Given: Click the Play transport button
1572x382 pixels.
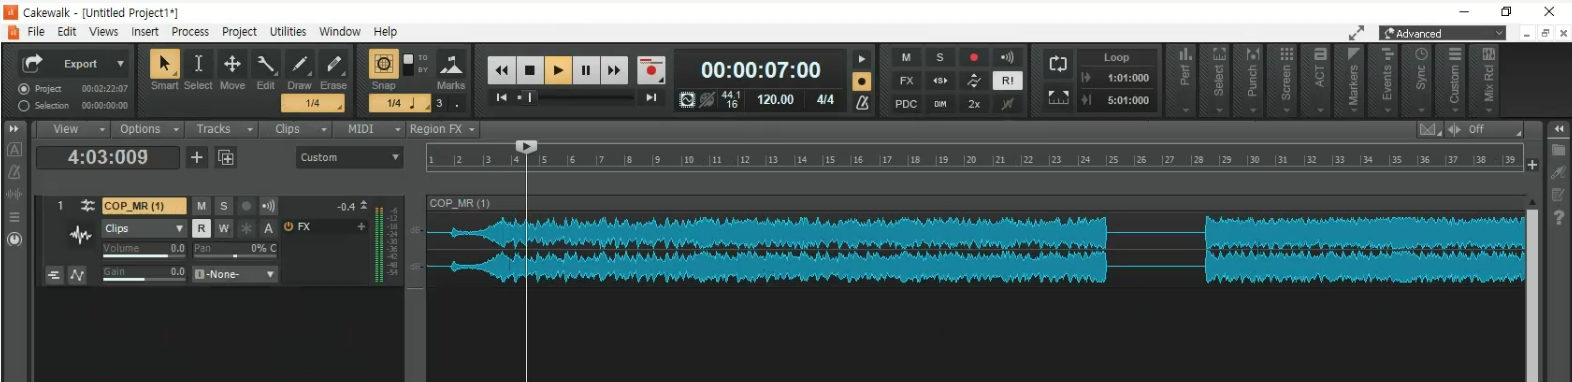Looking at the screenshot, I should (x=558, y=70).
